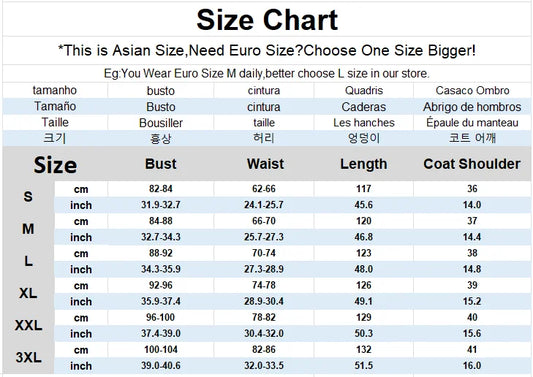Click the Euro Size M example line
Screen dimensions: 533x377
coord(267,73)
